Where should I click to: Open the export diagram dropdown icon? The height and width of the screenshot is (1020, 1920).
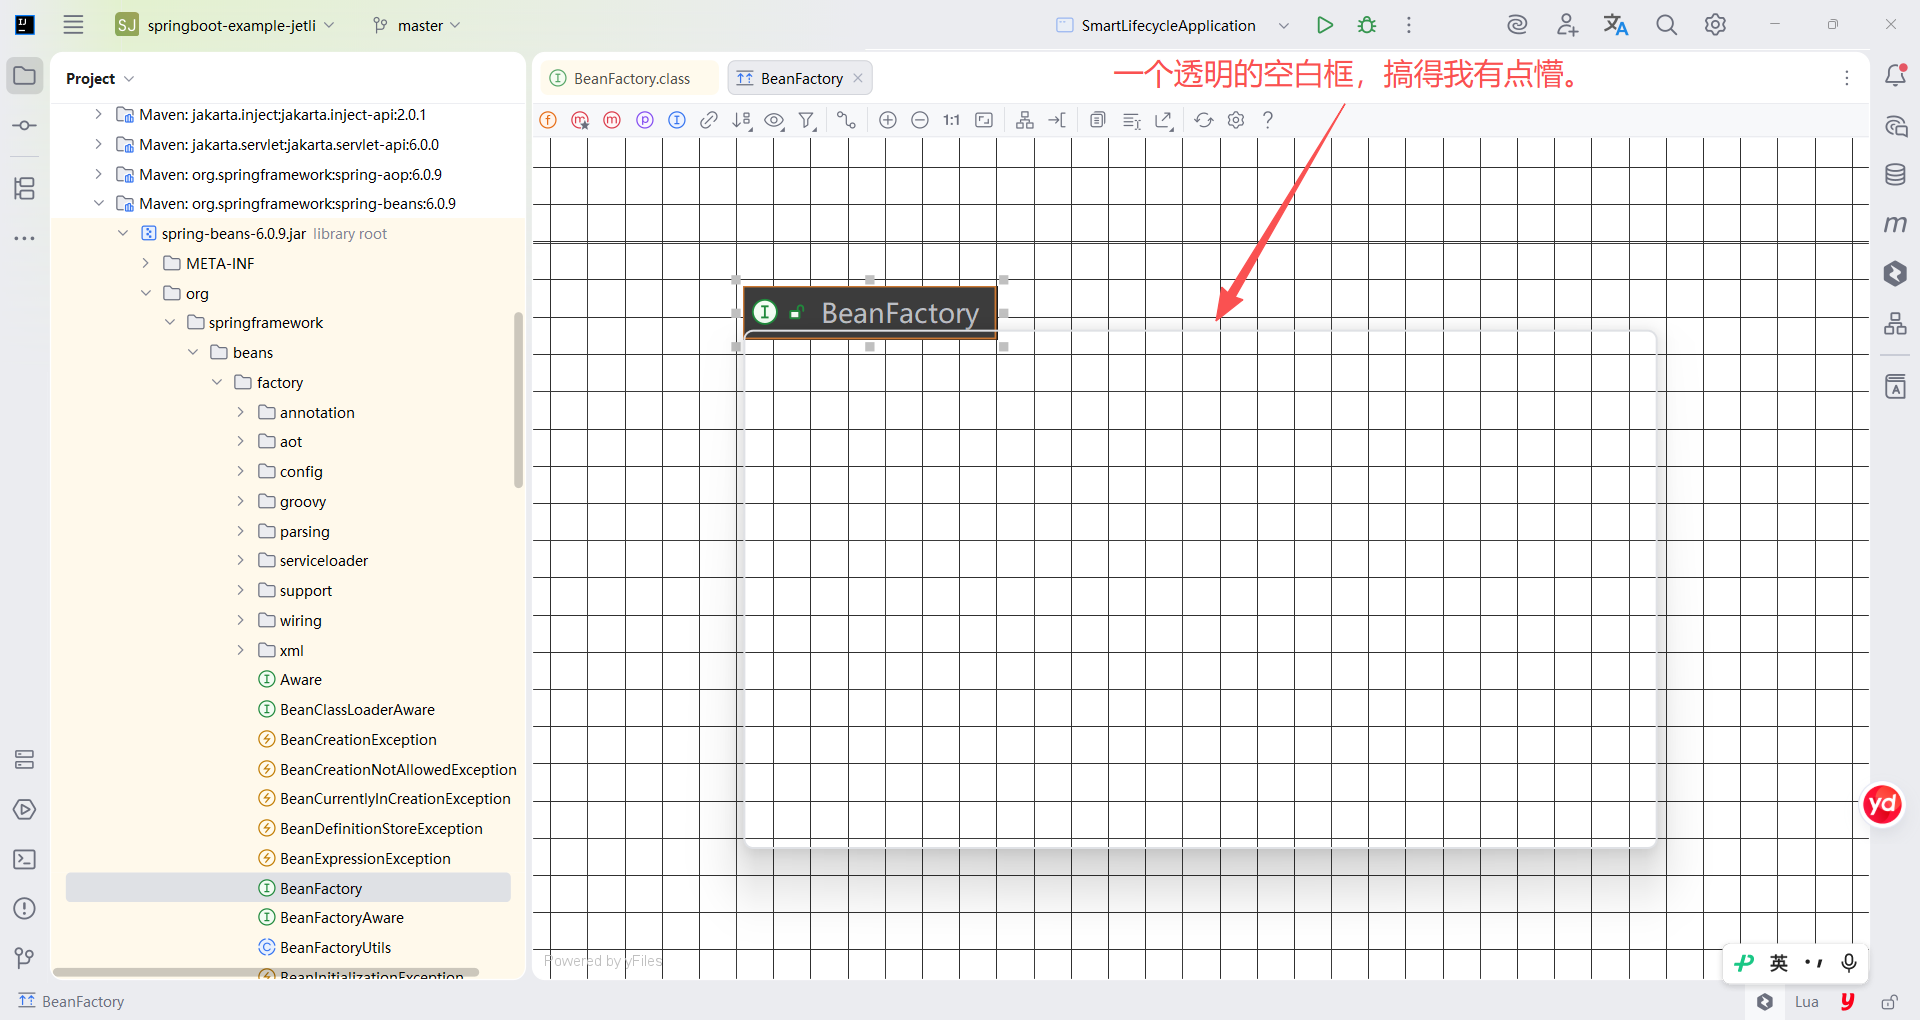pyautogui.click(x=1163, y=120)
